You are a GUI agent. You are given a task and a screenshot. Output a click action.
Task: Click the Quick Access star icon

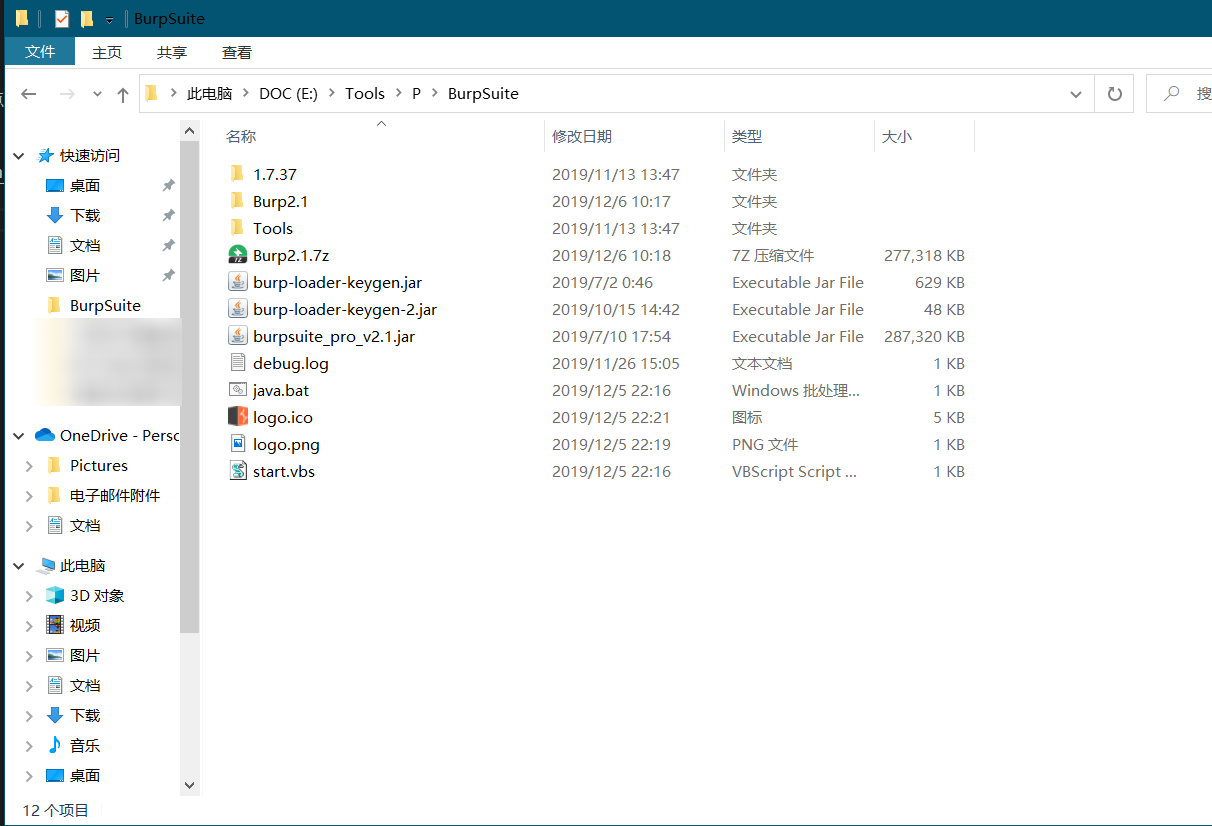(x=45, y=155)
